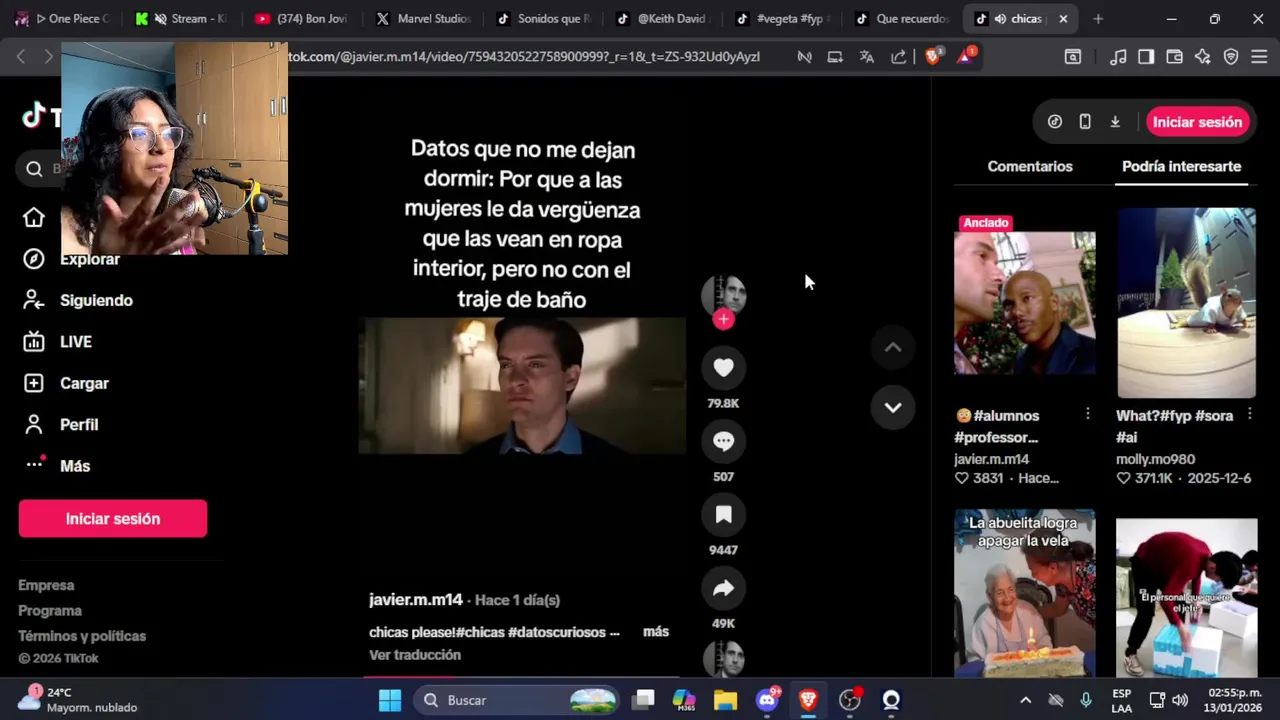
Task: Open the Brave VPN shield icon
Action: click(x=1231, y=57)
